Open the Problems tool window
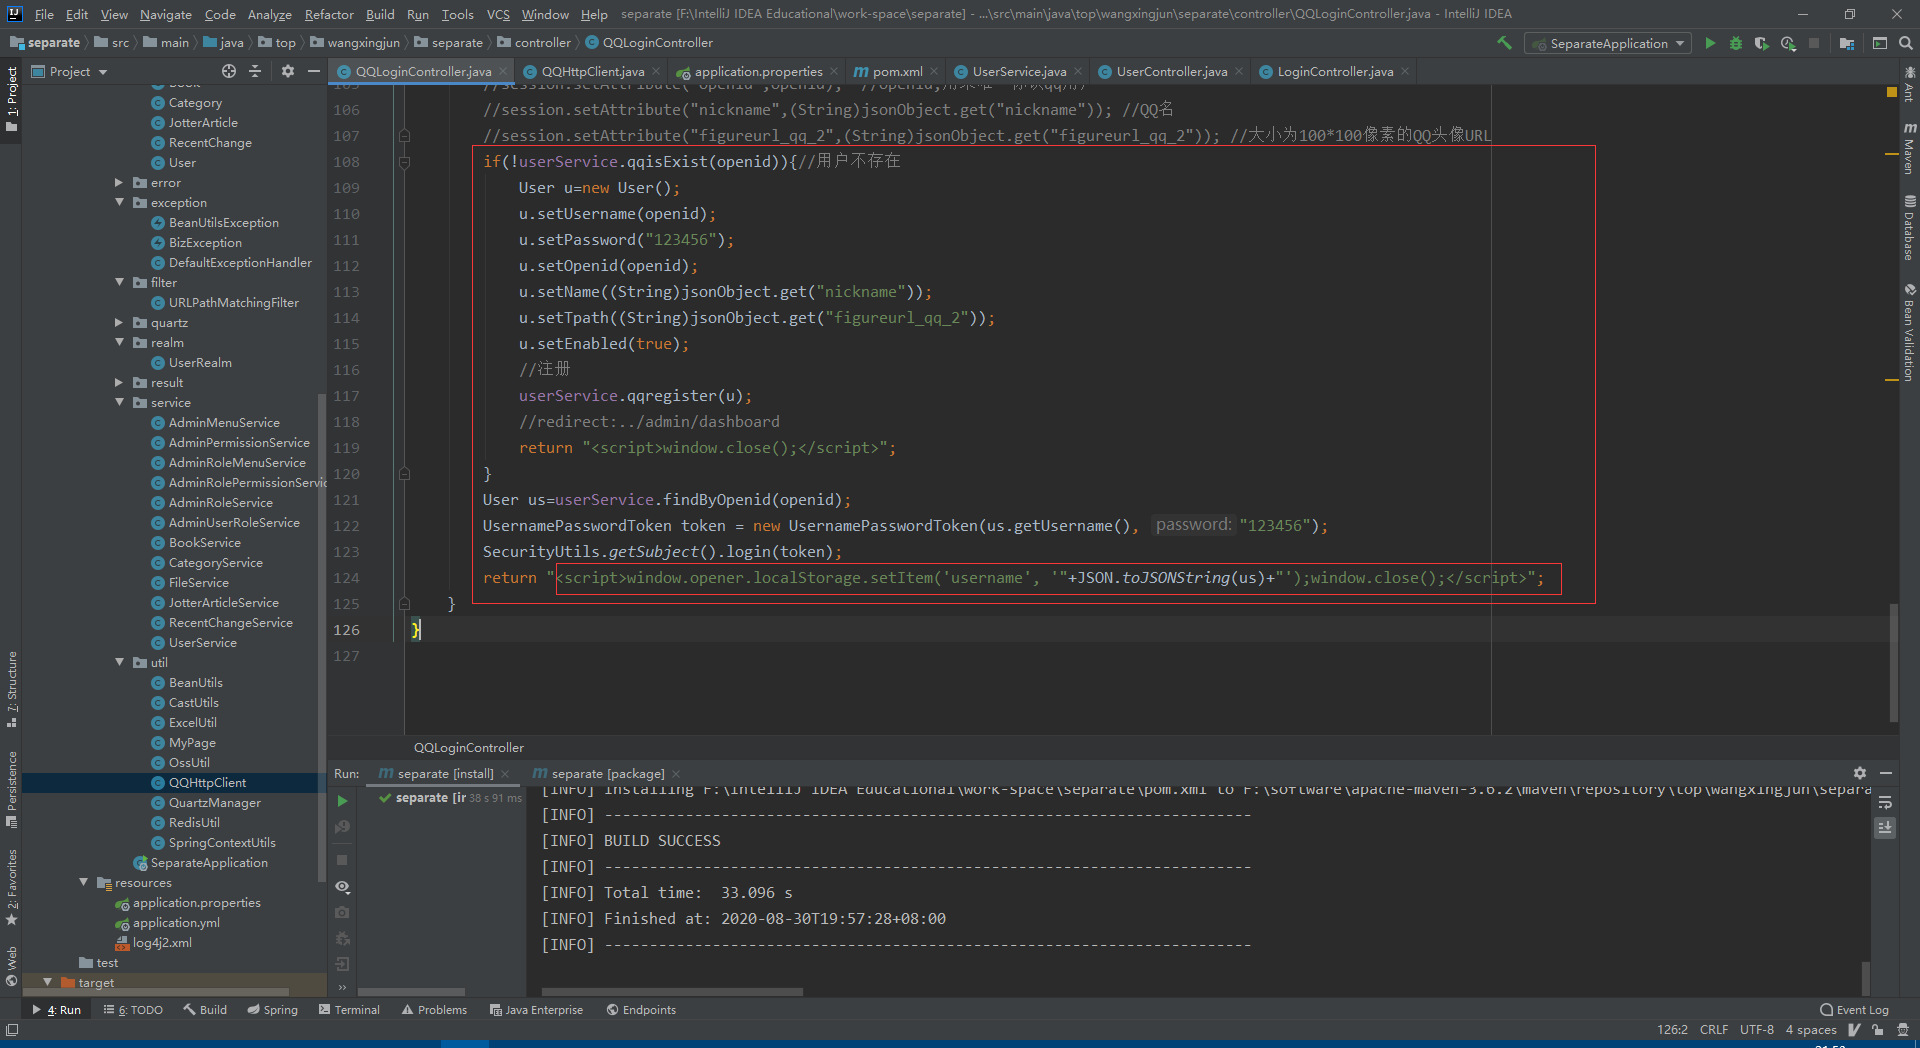1920x1048 pixels. 434,1010
